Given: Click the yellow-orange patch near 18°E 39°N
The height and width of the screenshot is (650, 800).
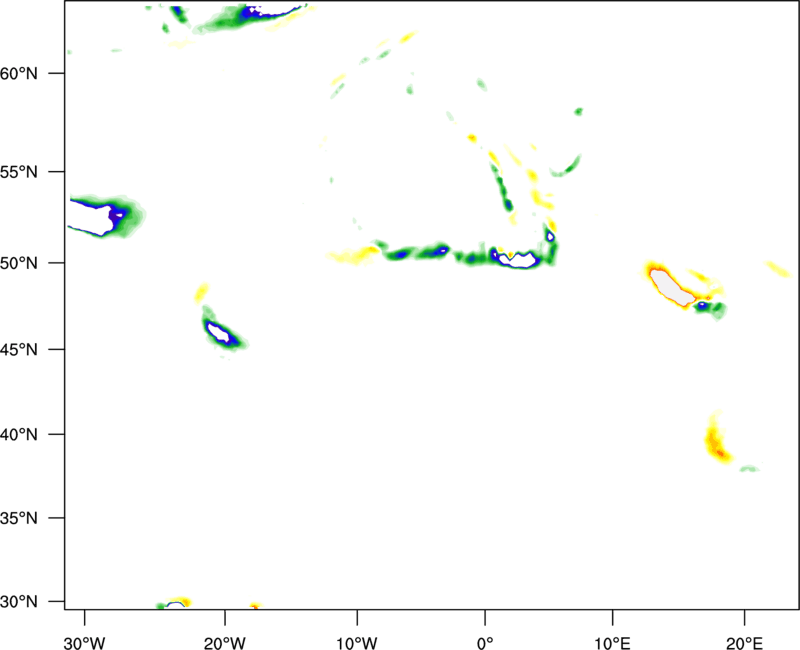Looking at the screenshot, I should coord(717,440).
